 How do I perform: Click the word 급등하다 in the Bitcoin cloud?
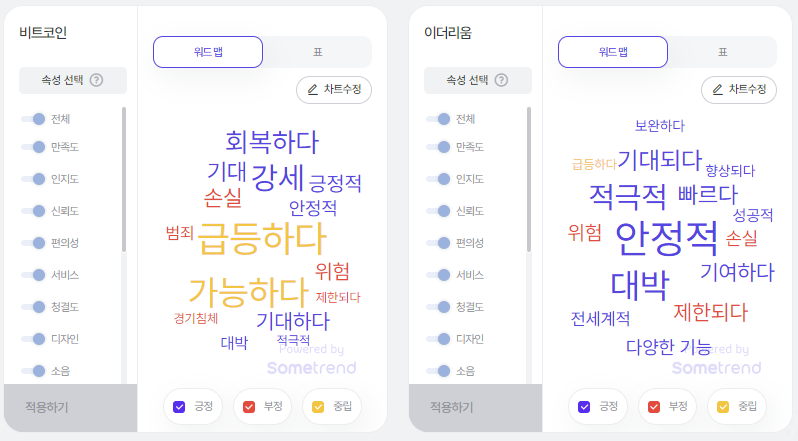point(262,238)
